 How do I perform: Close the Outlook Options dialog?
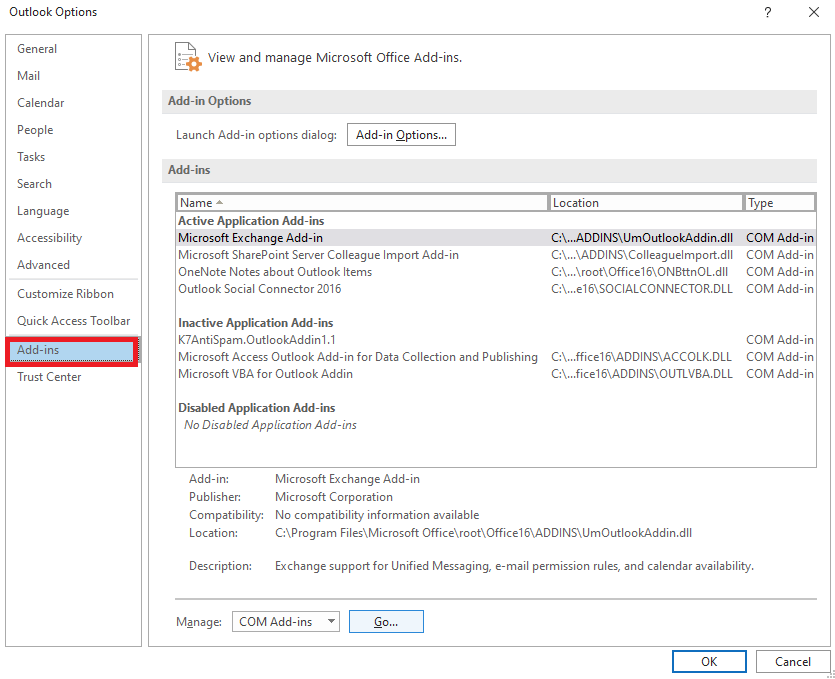[814, 12]
